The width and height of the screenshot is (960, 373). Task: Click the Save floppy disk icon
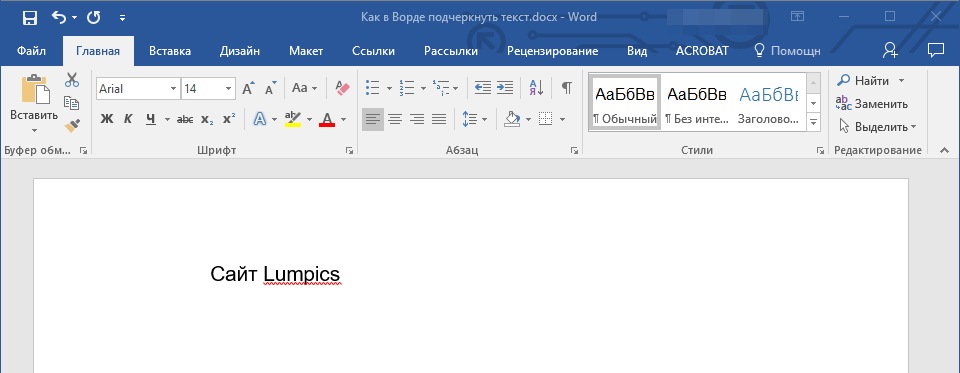click(29, 18)
